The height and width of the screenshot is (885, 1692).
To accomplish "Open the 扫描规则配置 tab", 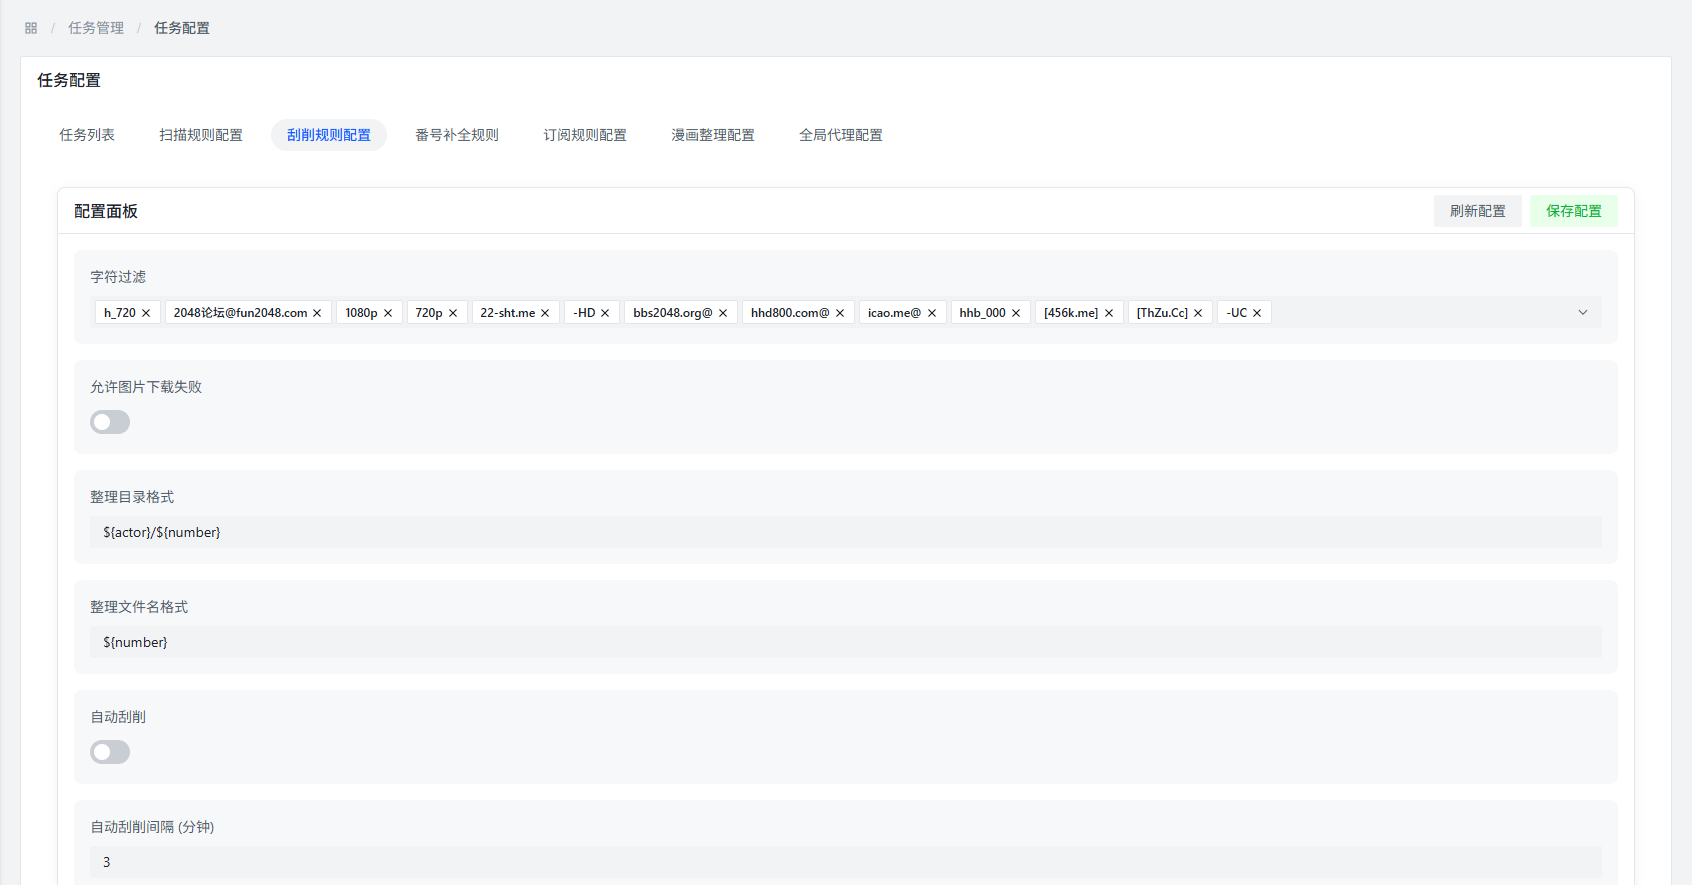I will click(x=201, y=135).
